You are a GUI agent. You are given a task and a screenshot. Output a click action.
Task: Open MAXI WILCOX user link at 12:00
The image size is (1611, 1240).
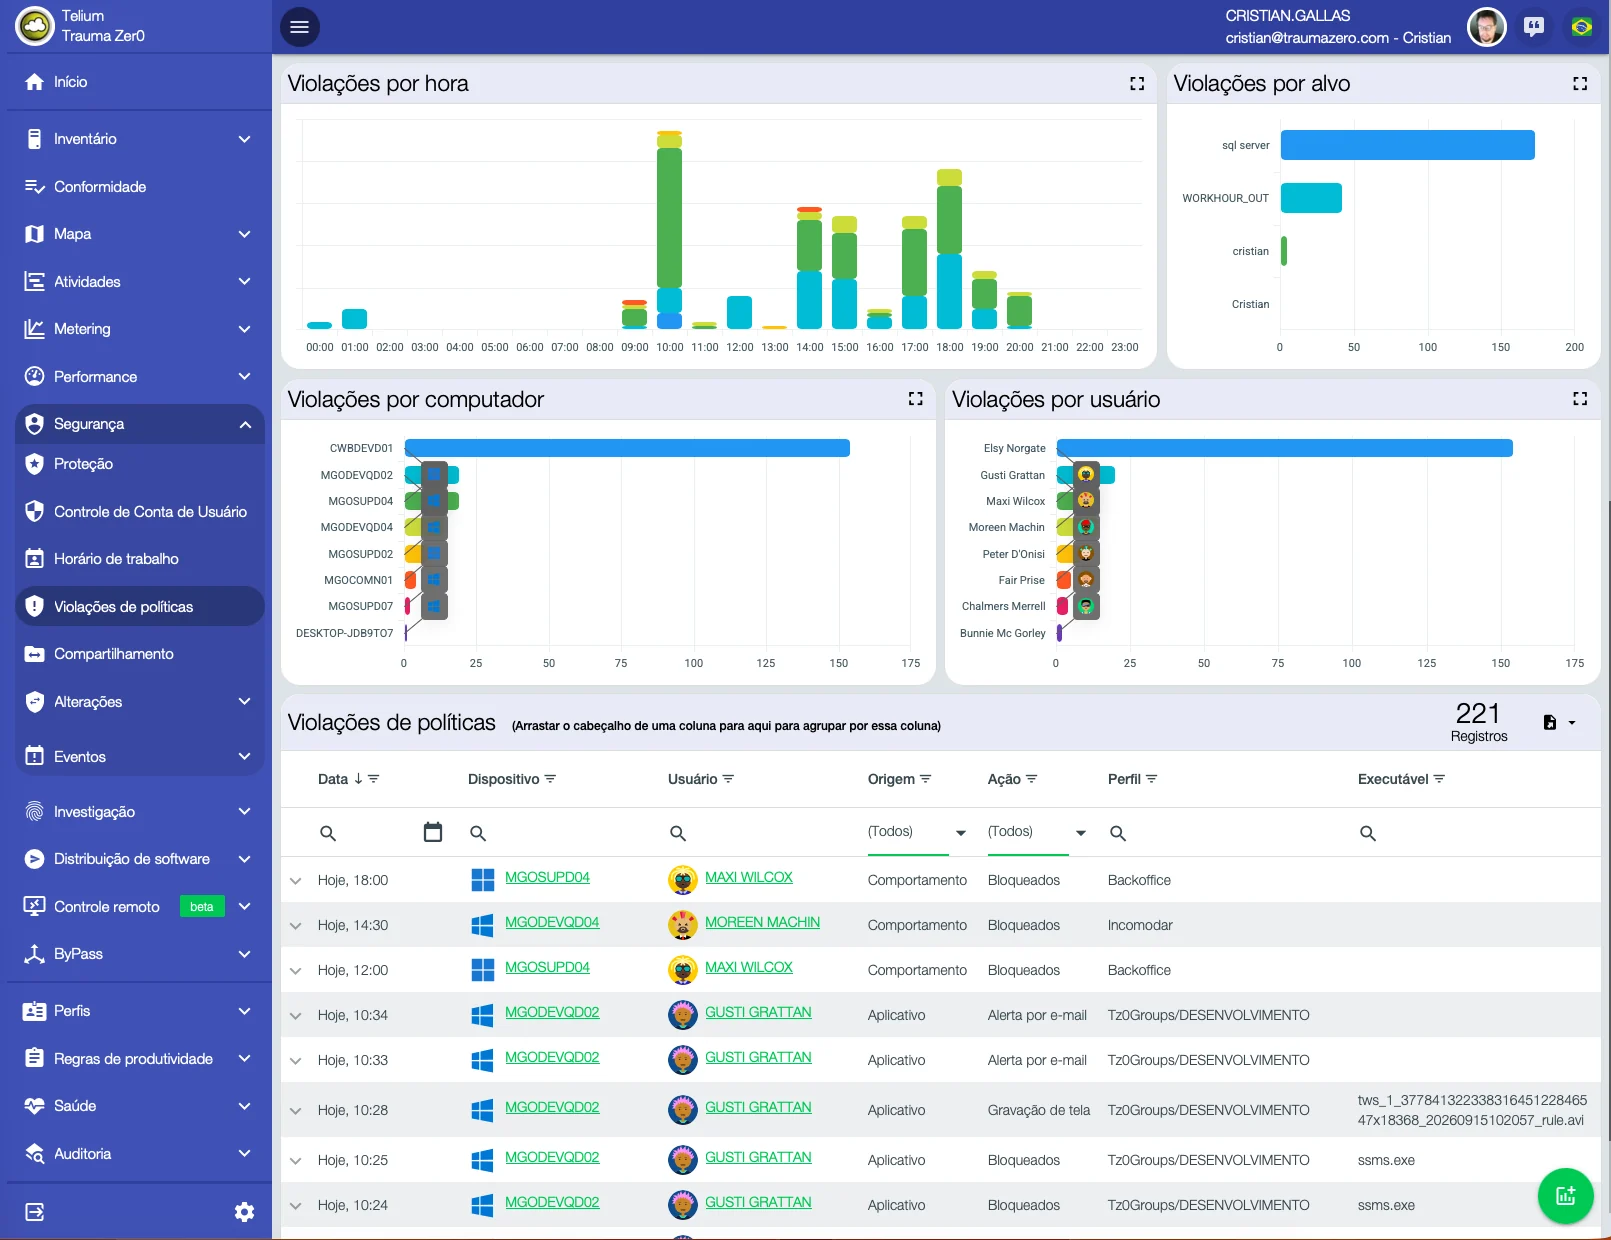click(x=749, y=967)
